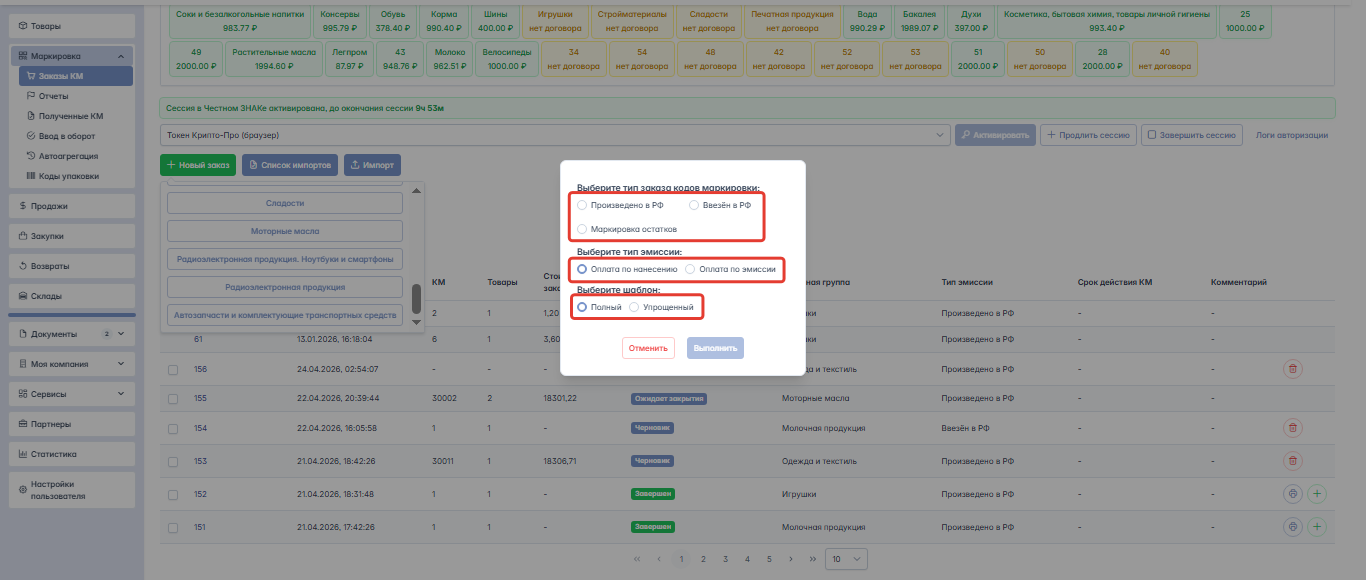Open the 'Логи авторизации' link

pos(1292,135)
